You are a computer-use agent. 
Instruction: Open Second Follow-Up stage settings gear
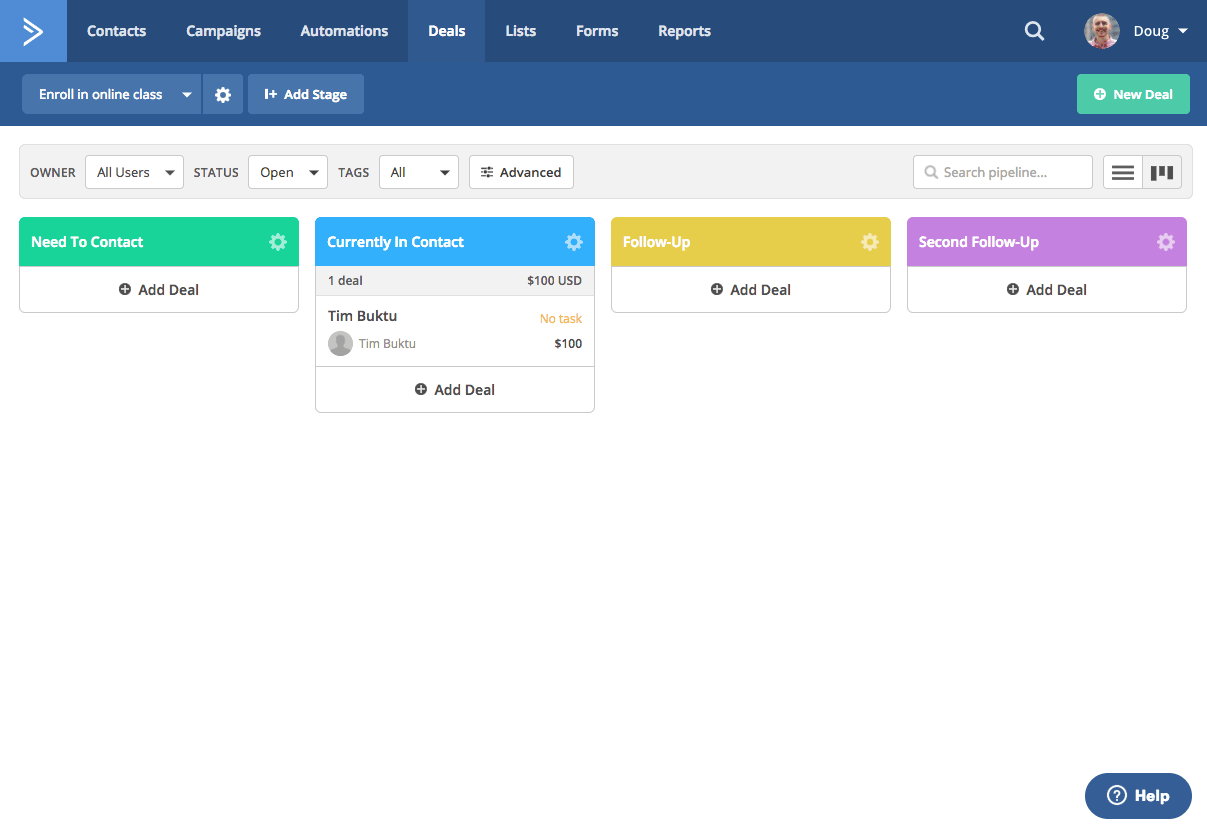[x=1166, y=242]
